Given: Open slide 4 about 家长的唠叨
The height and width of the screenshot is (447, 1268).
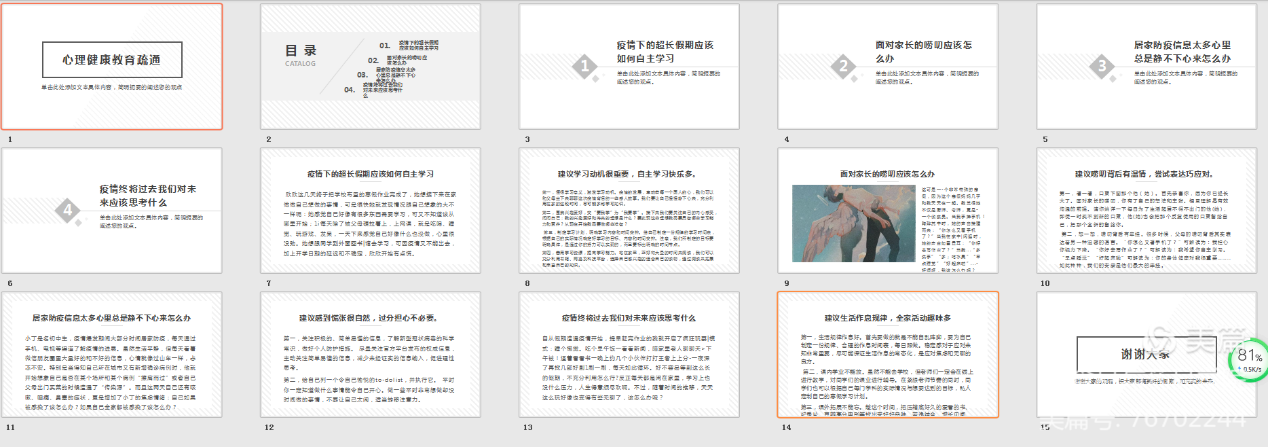Looking at the screenshot, I should pyautogui.click(x=888, y=66).
